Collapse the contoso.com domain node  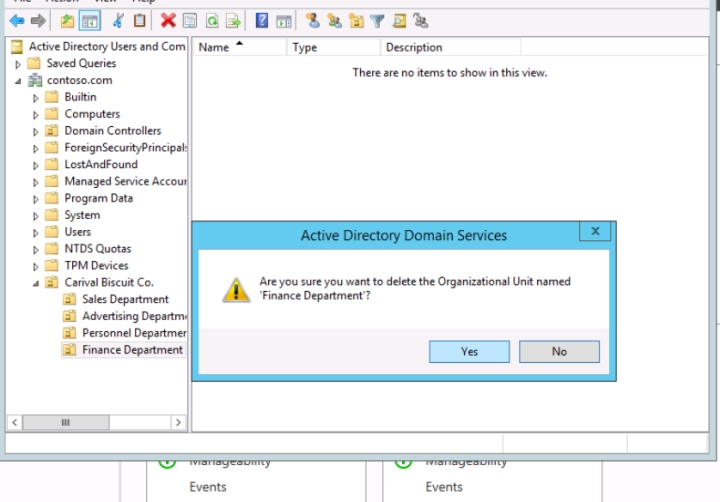click(18, 81)
